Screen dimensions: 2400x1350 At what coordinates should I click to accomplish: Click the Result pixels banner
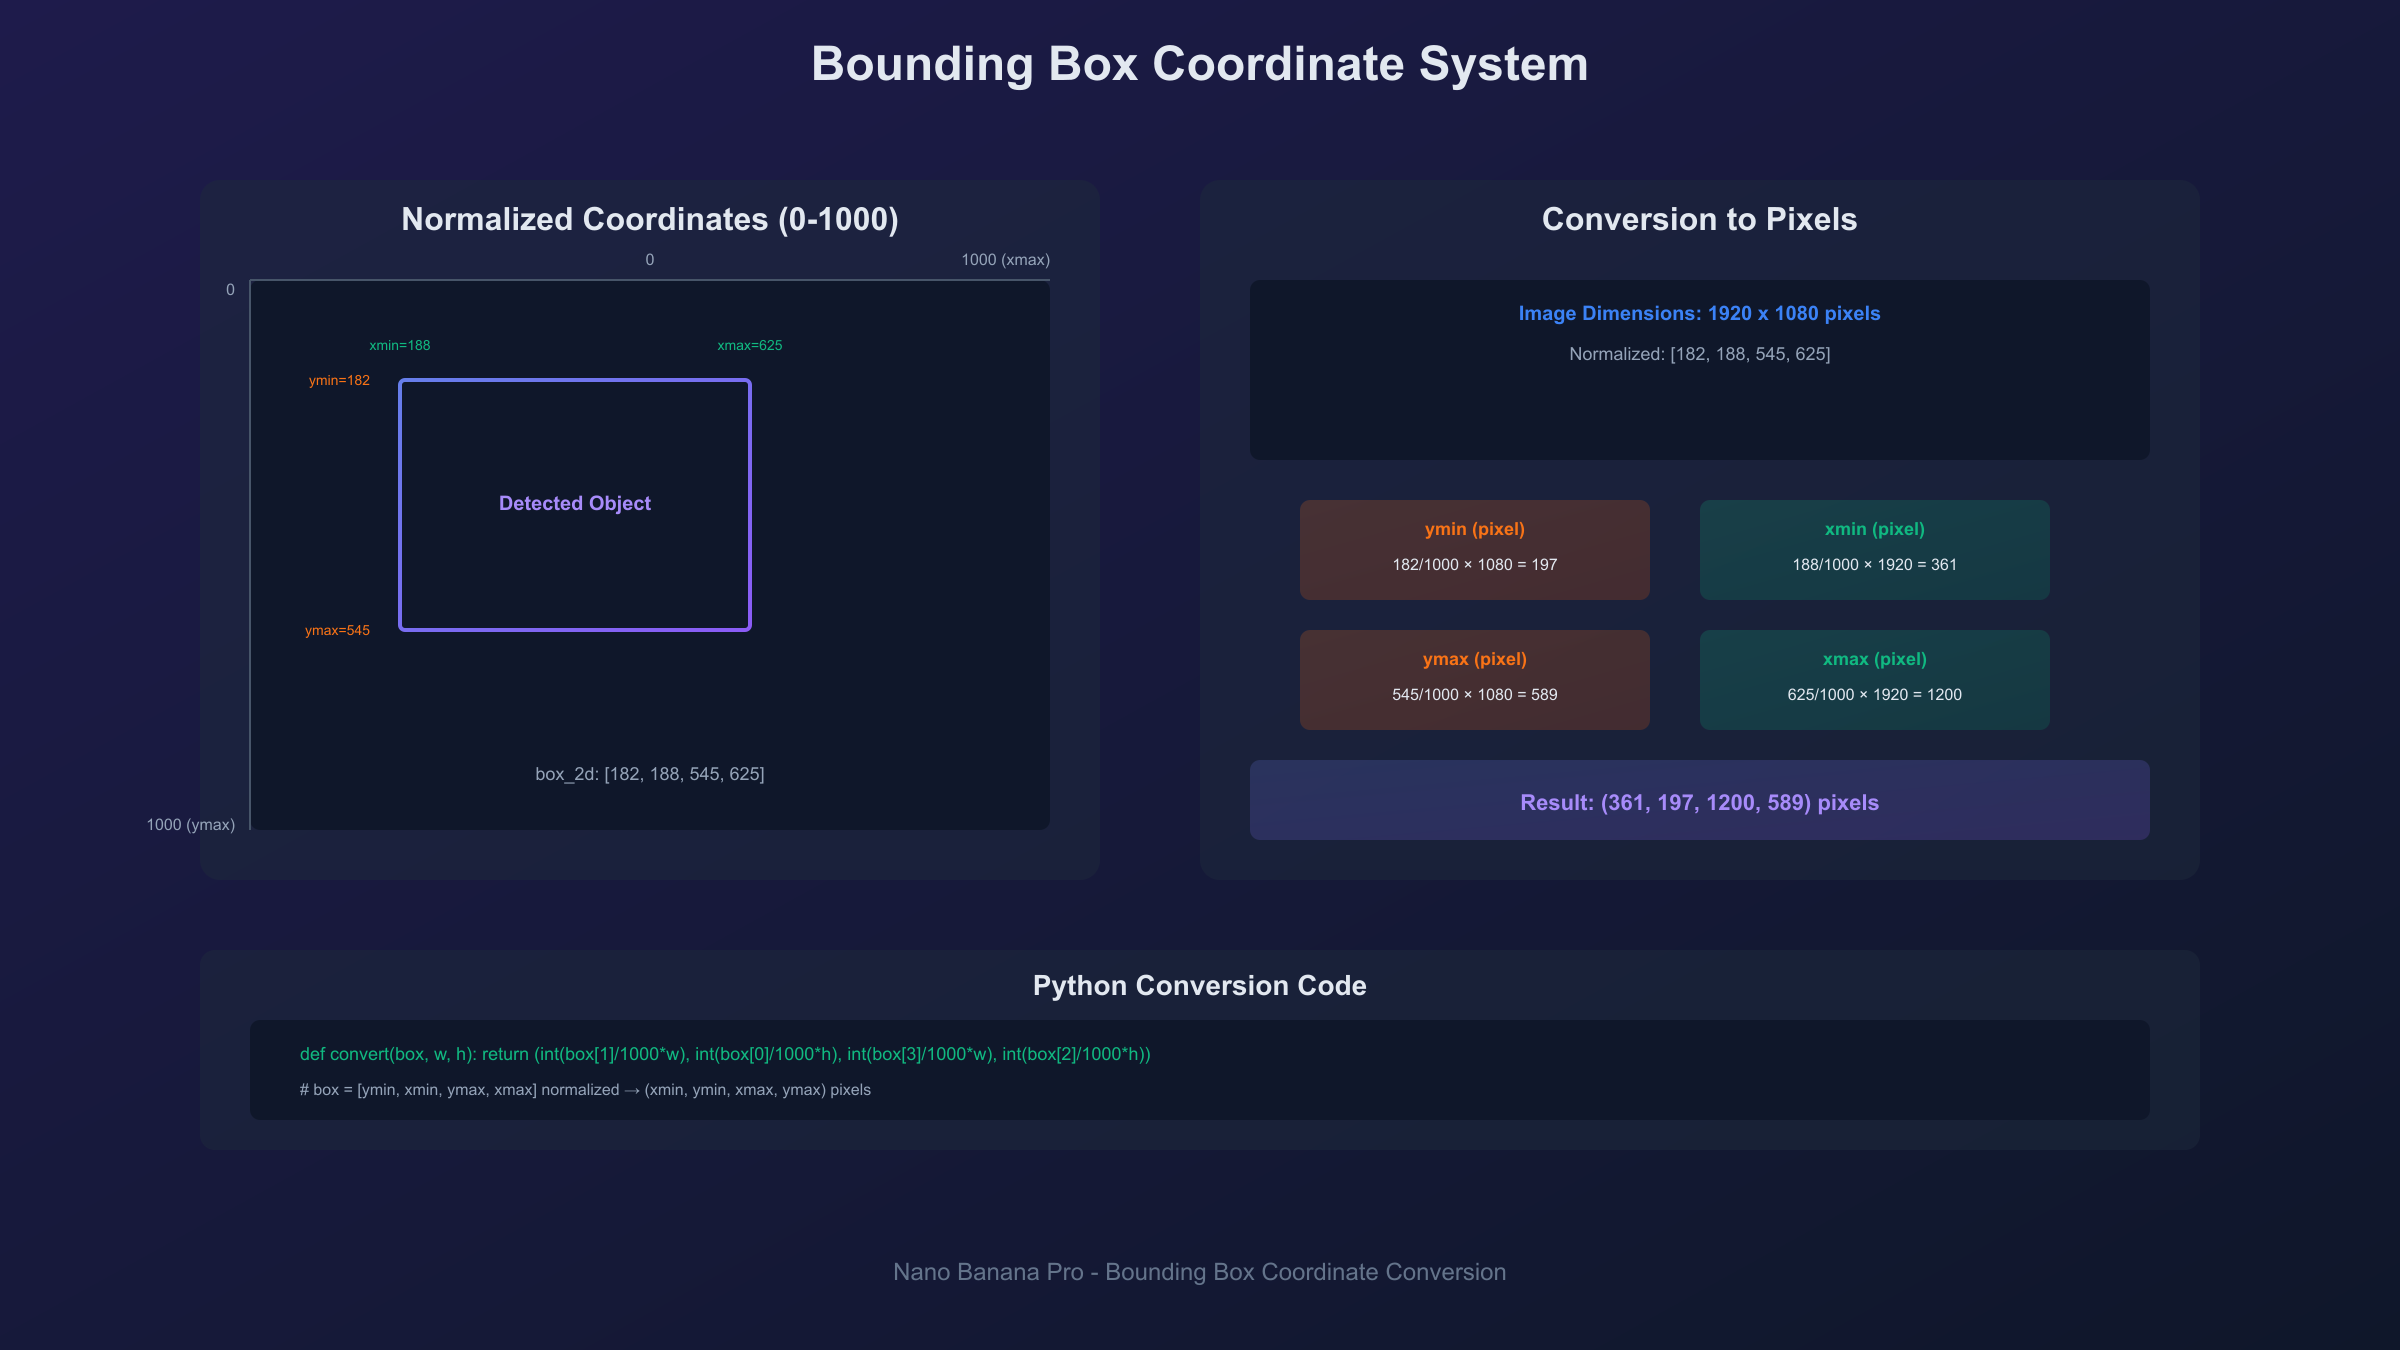1699,801
